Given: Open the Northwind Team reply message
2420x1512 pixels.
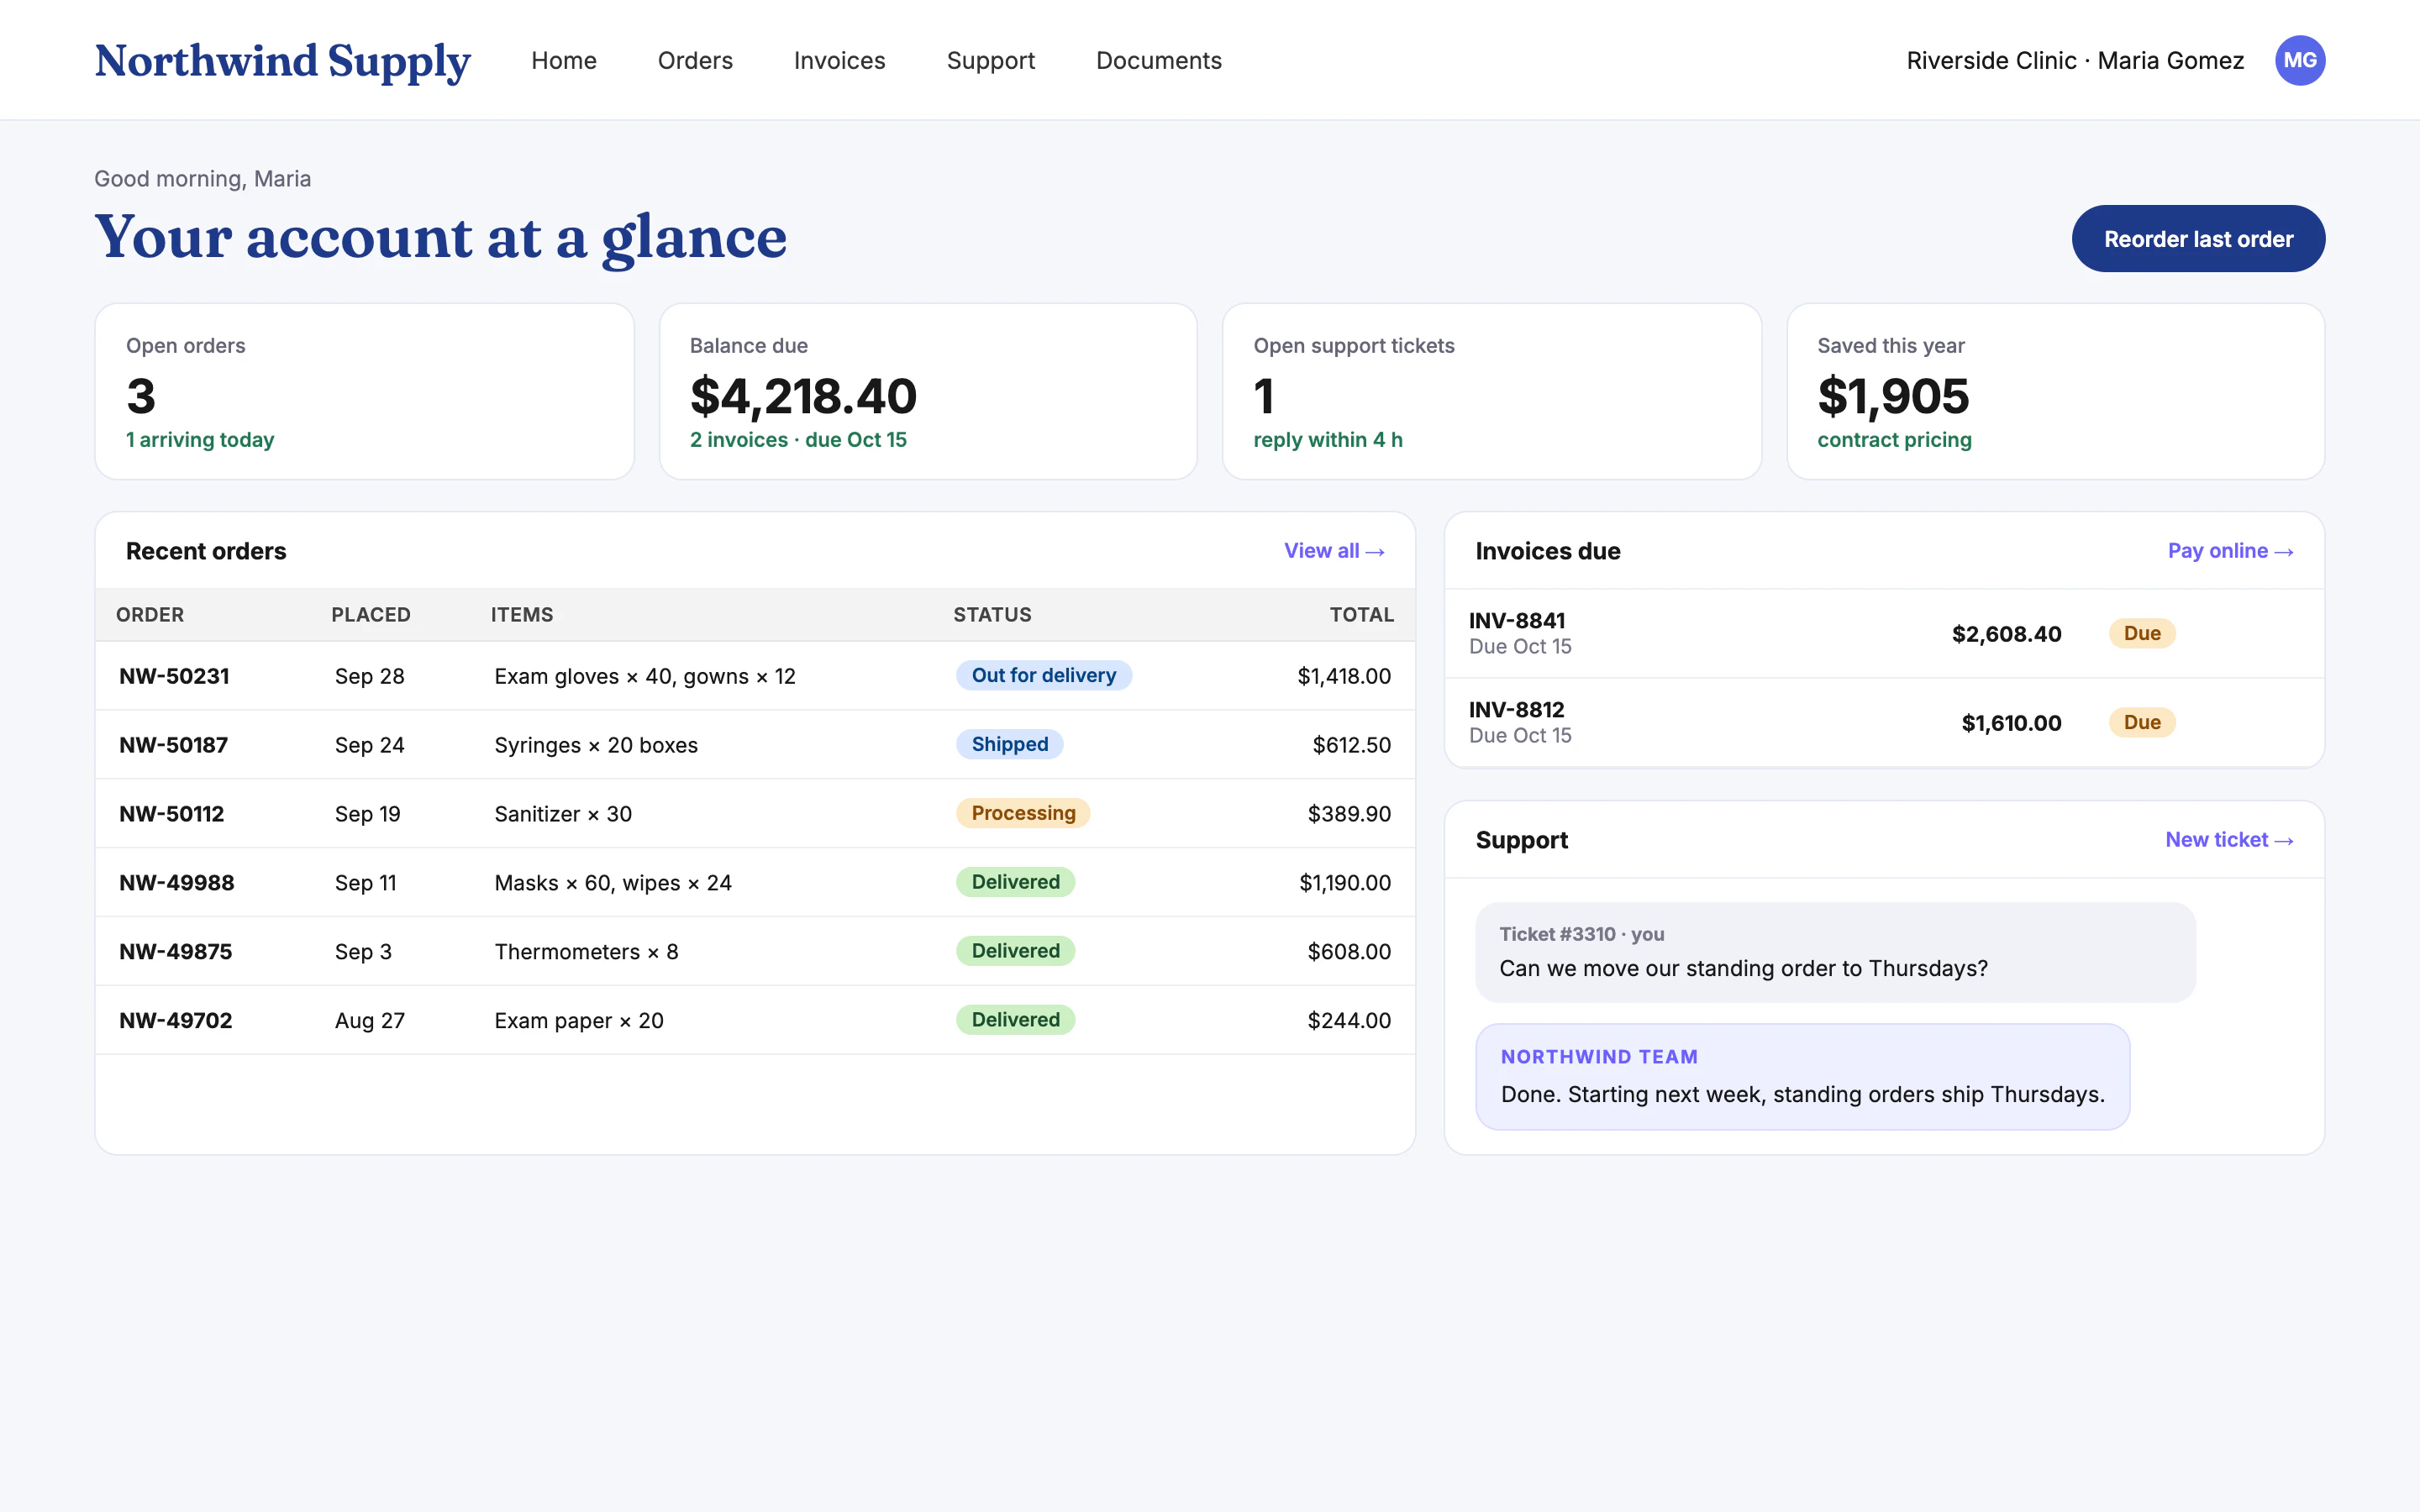Looking at the screenshot, I should [x=1802, y=1077].
